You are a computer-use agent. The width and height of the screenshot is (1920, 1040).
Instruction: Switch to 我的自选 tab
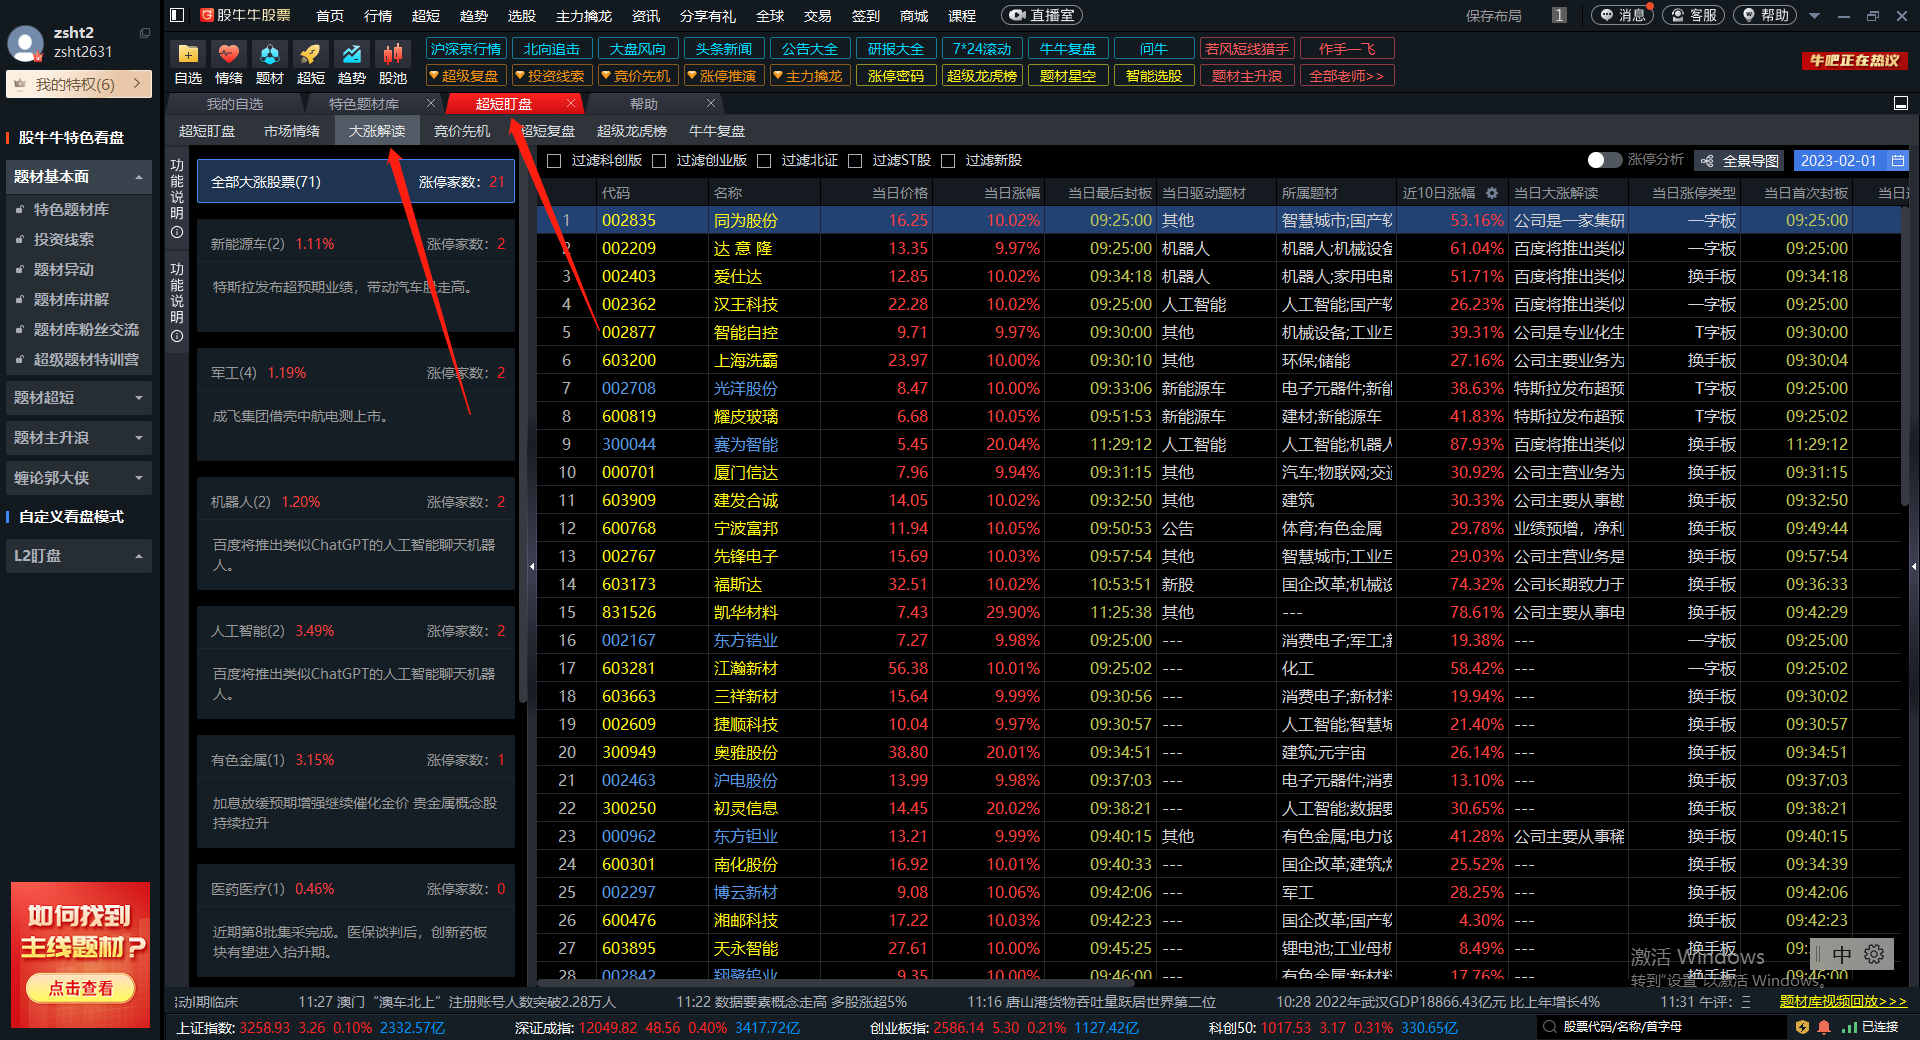(235, 103)
